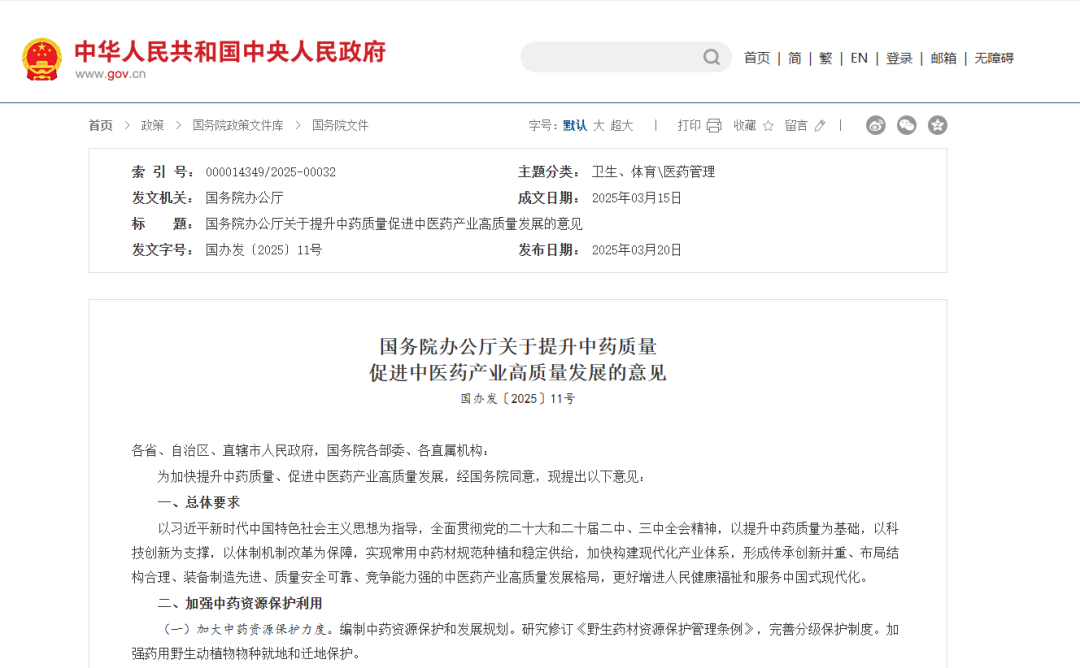Click the search magnifier icon
The image size is (1080, 668).
pos(711,58)
